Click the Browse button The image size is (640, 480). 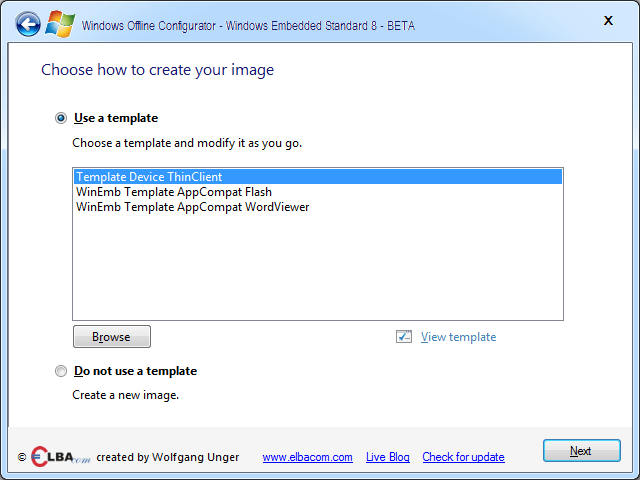[111, 337]
